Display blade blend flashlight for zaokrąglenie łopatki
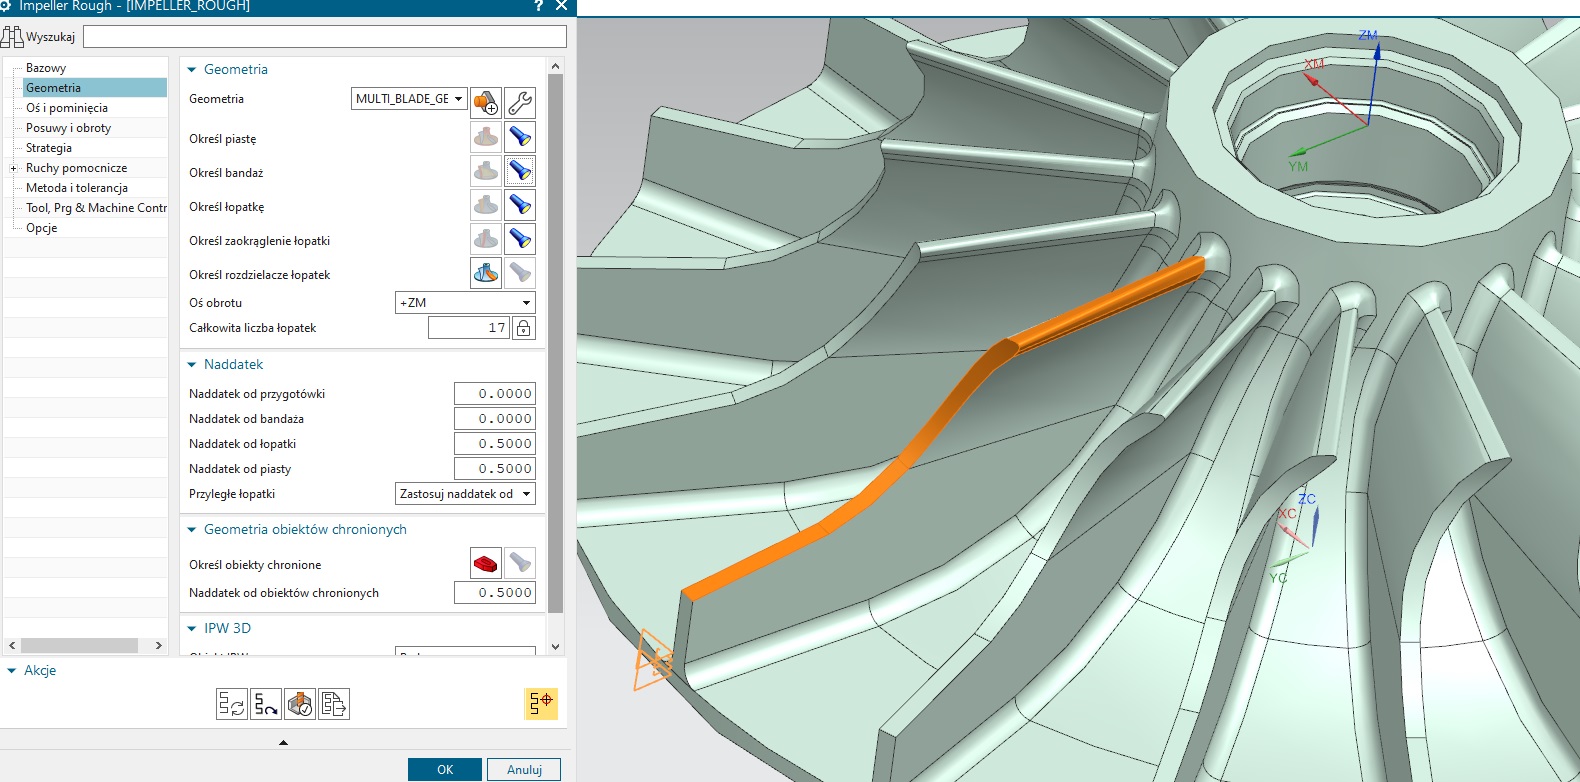The width and height of the screenshot is (1580, 782). 520,239
